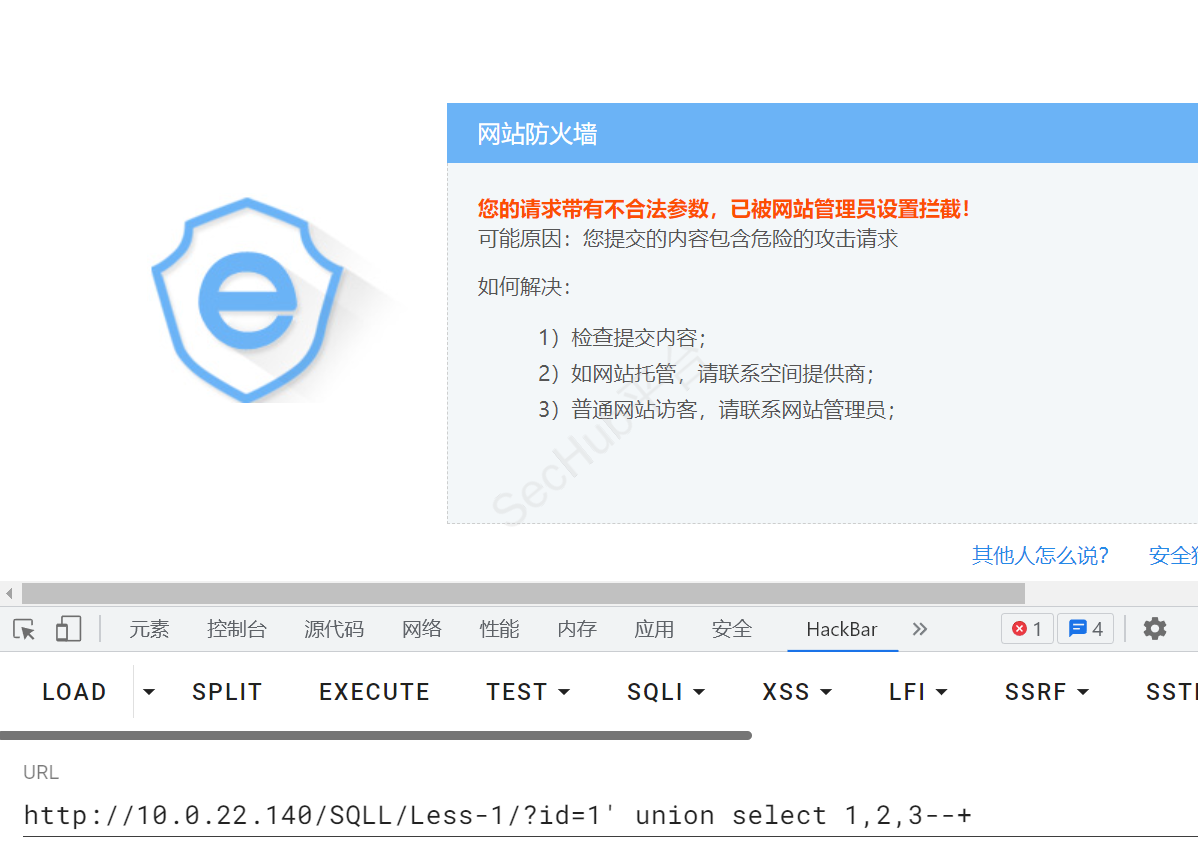The image size is (1198, 867).
Task: Open the LFI payload dropdown
Action: coord(918,692)
